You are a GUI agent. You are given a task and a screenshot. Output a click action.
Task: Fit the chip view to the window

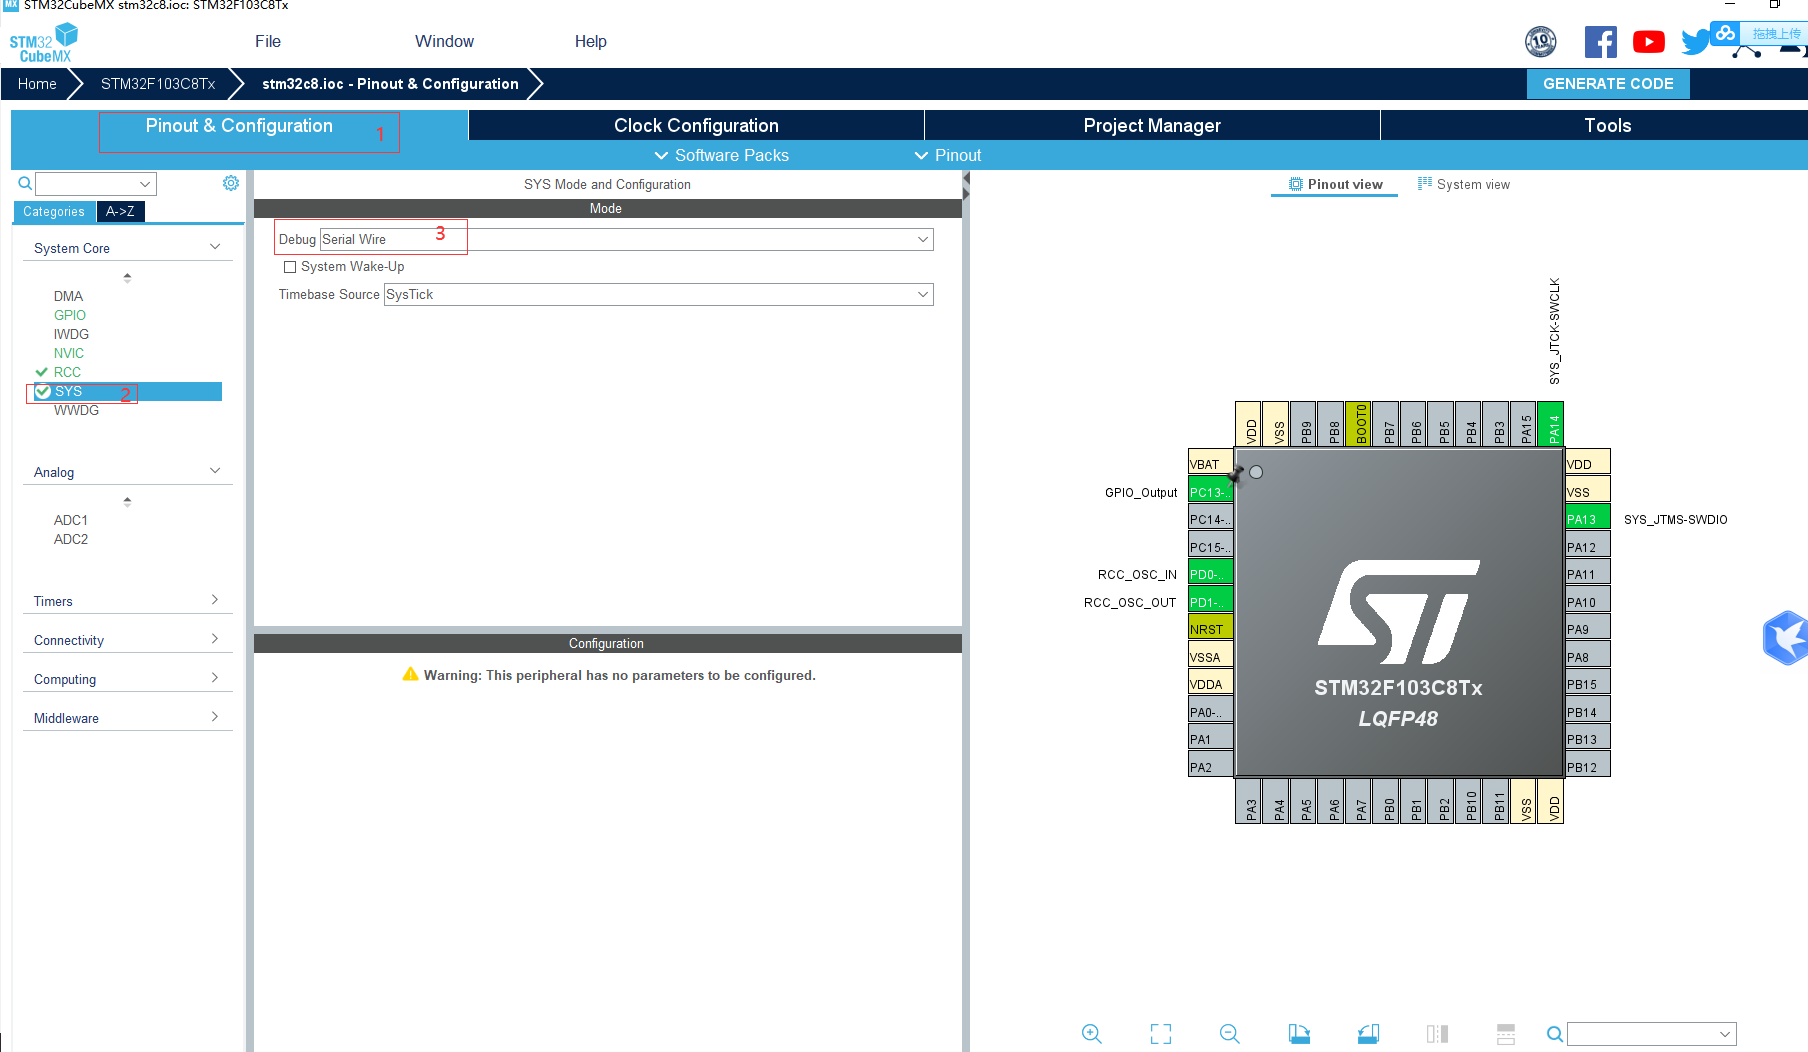[x=1161, y=1034]
